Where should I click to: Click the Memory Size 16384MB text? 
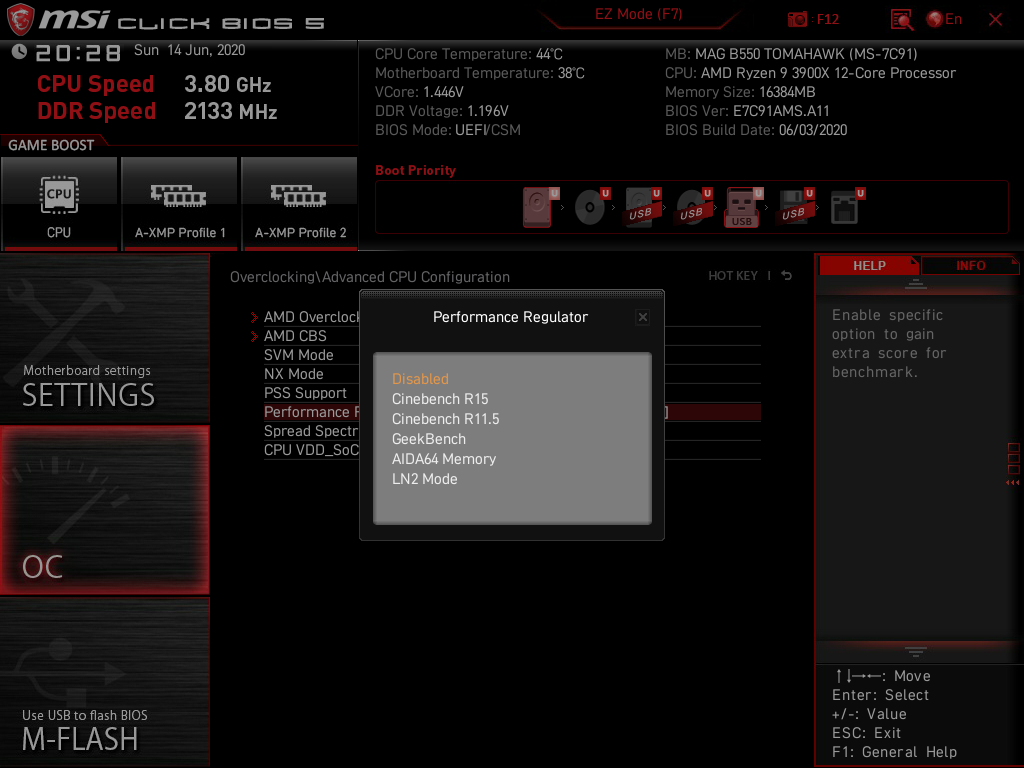740,92
